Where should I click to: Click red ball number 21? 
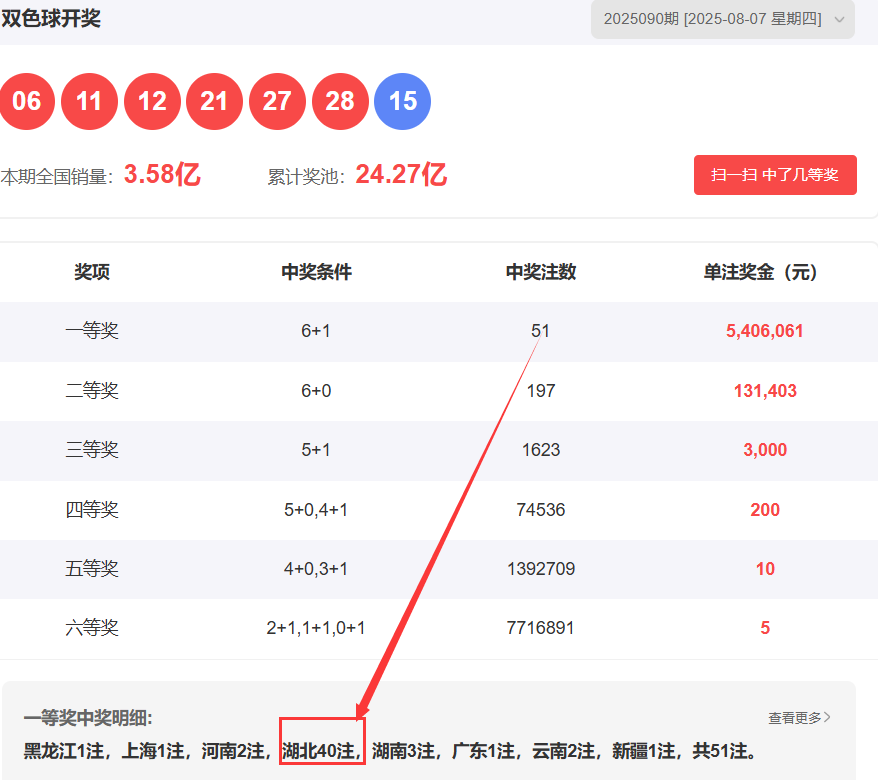click(x=214, y=101)
